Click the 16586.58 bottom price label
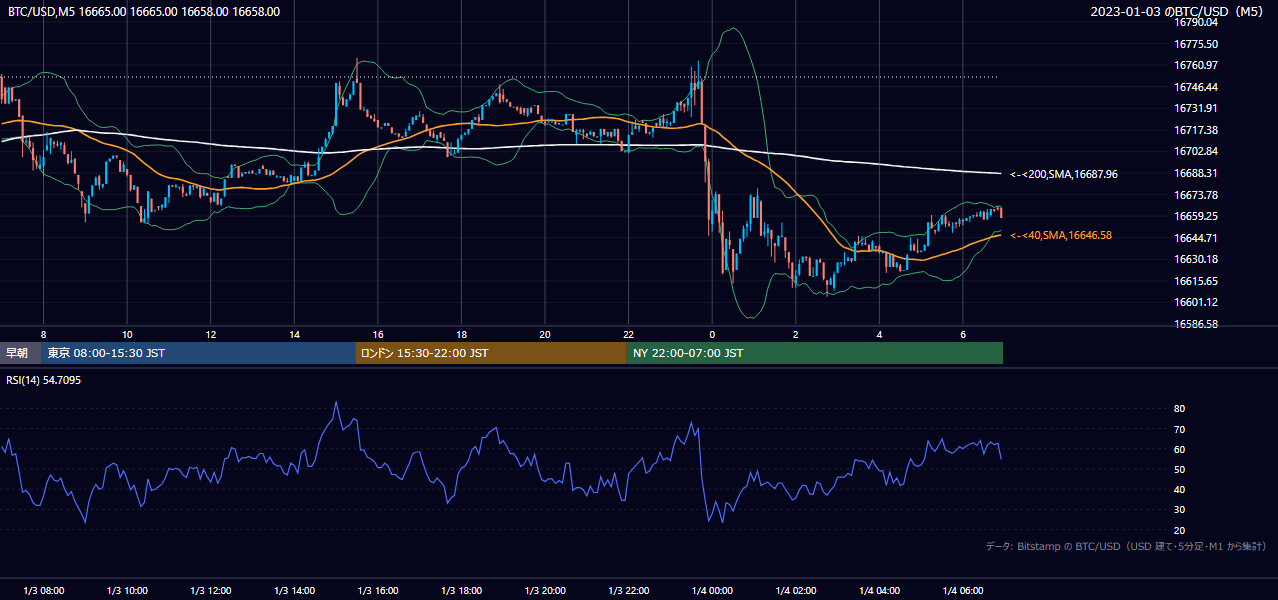The height and width of the screenshot is (600, 1278). tap(1196, 324)
